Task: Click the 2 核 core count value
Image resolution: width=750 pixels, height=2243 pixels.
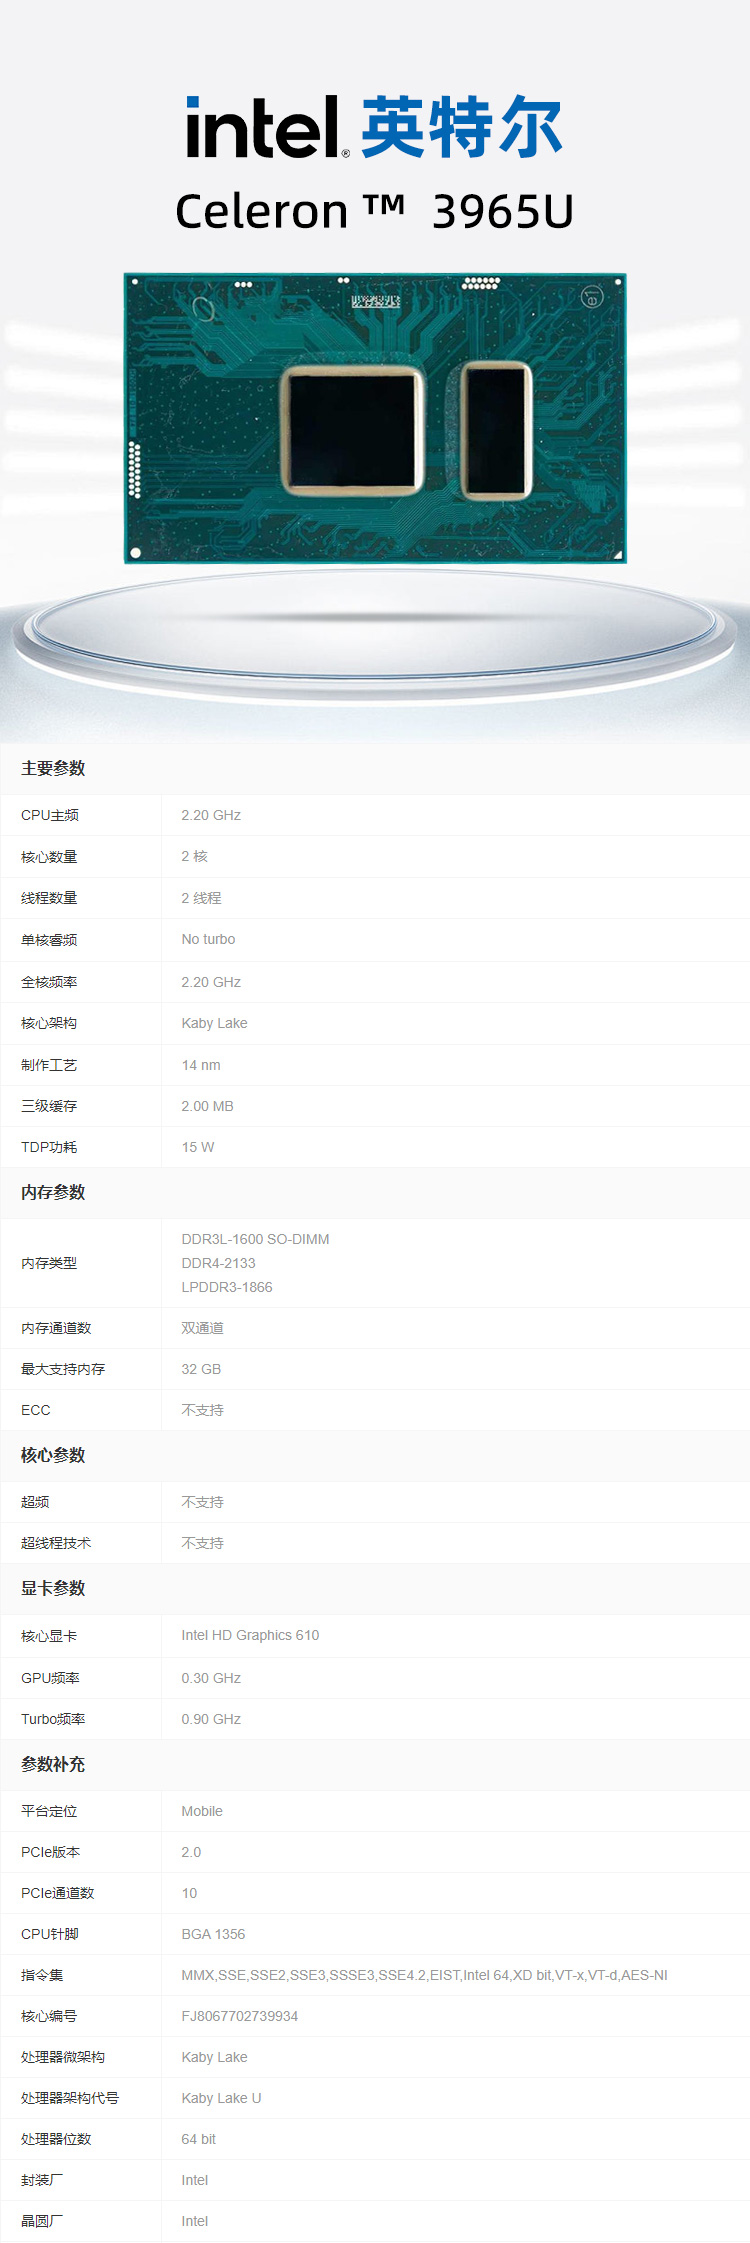Action: click(x=195, y=856)
